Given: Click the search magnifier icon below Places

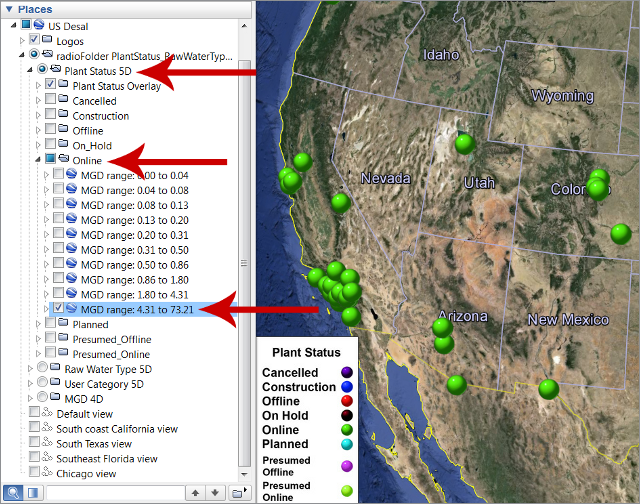Looking at the screenshot, I should click(x=14, y=492).
